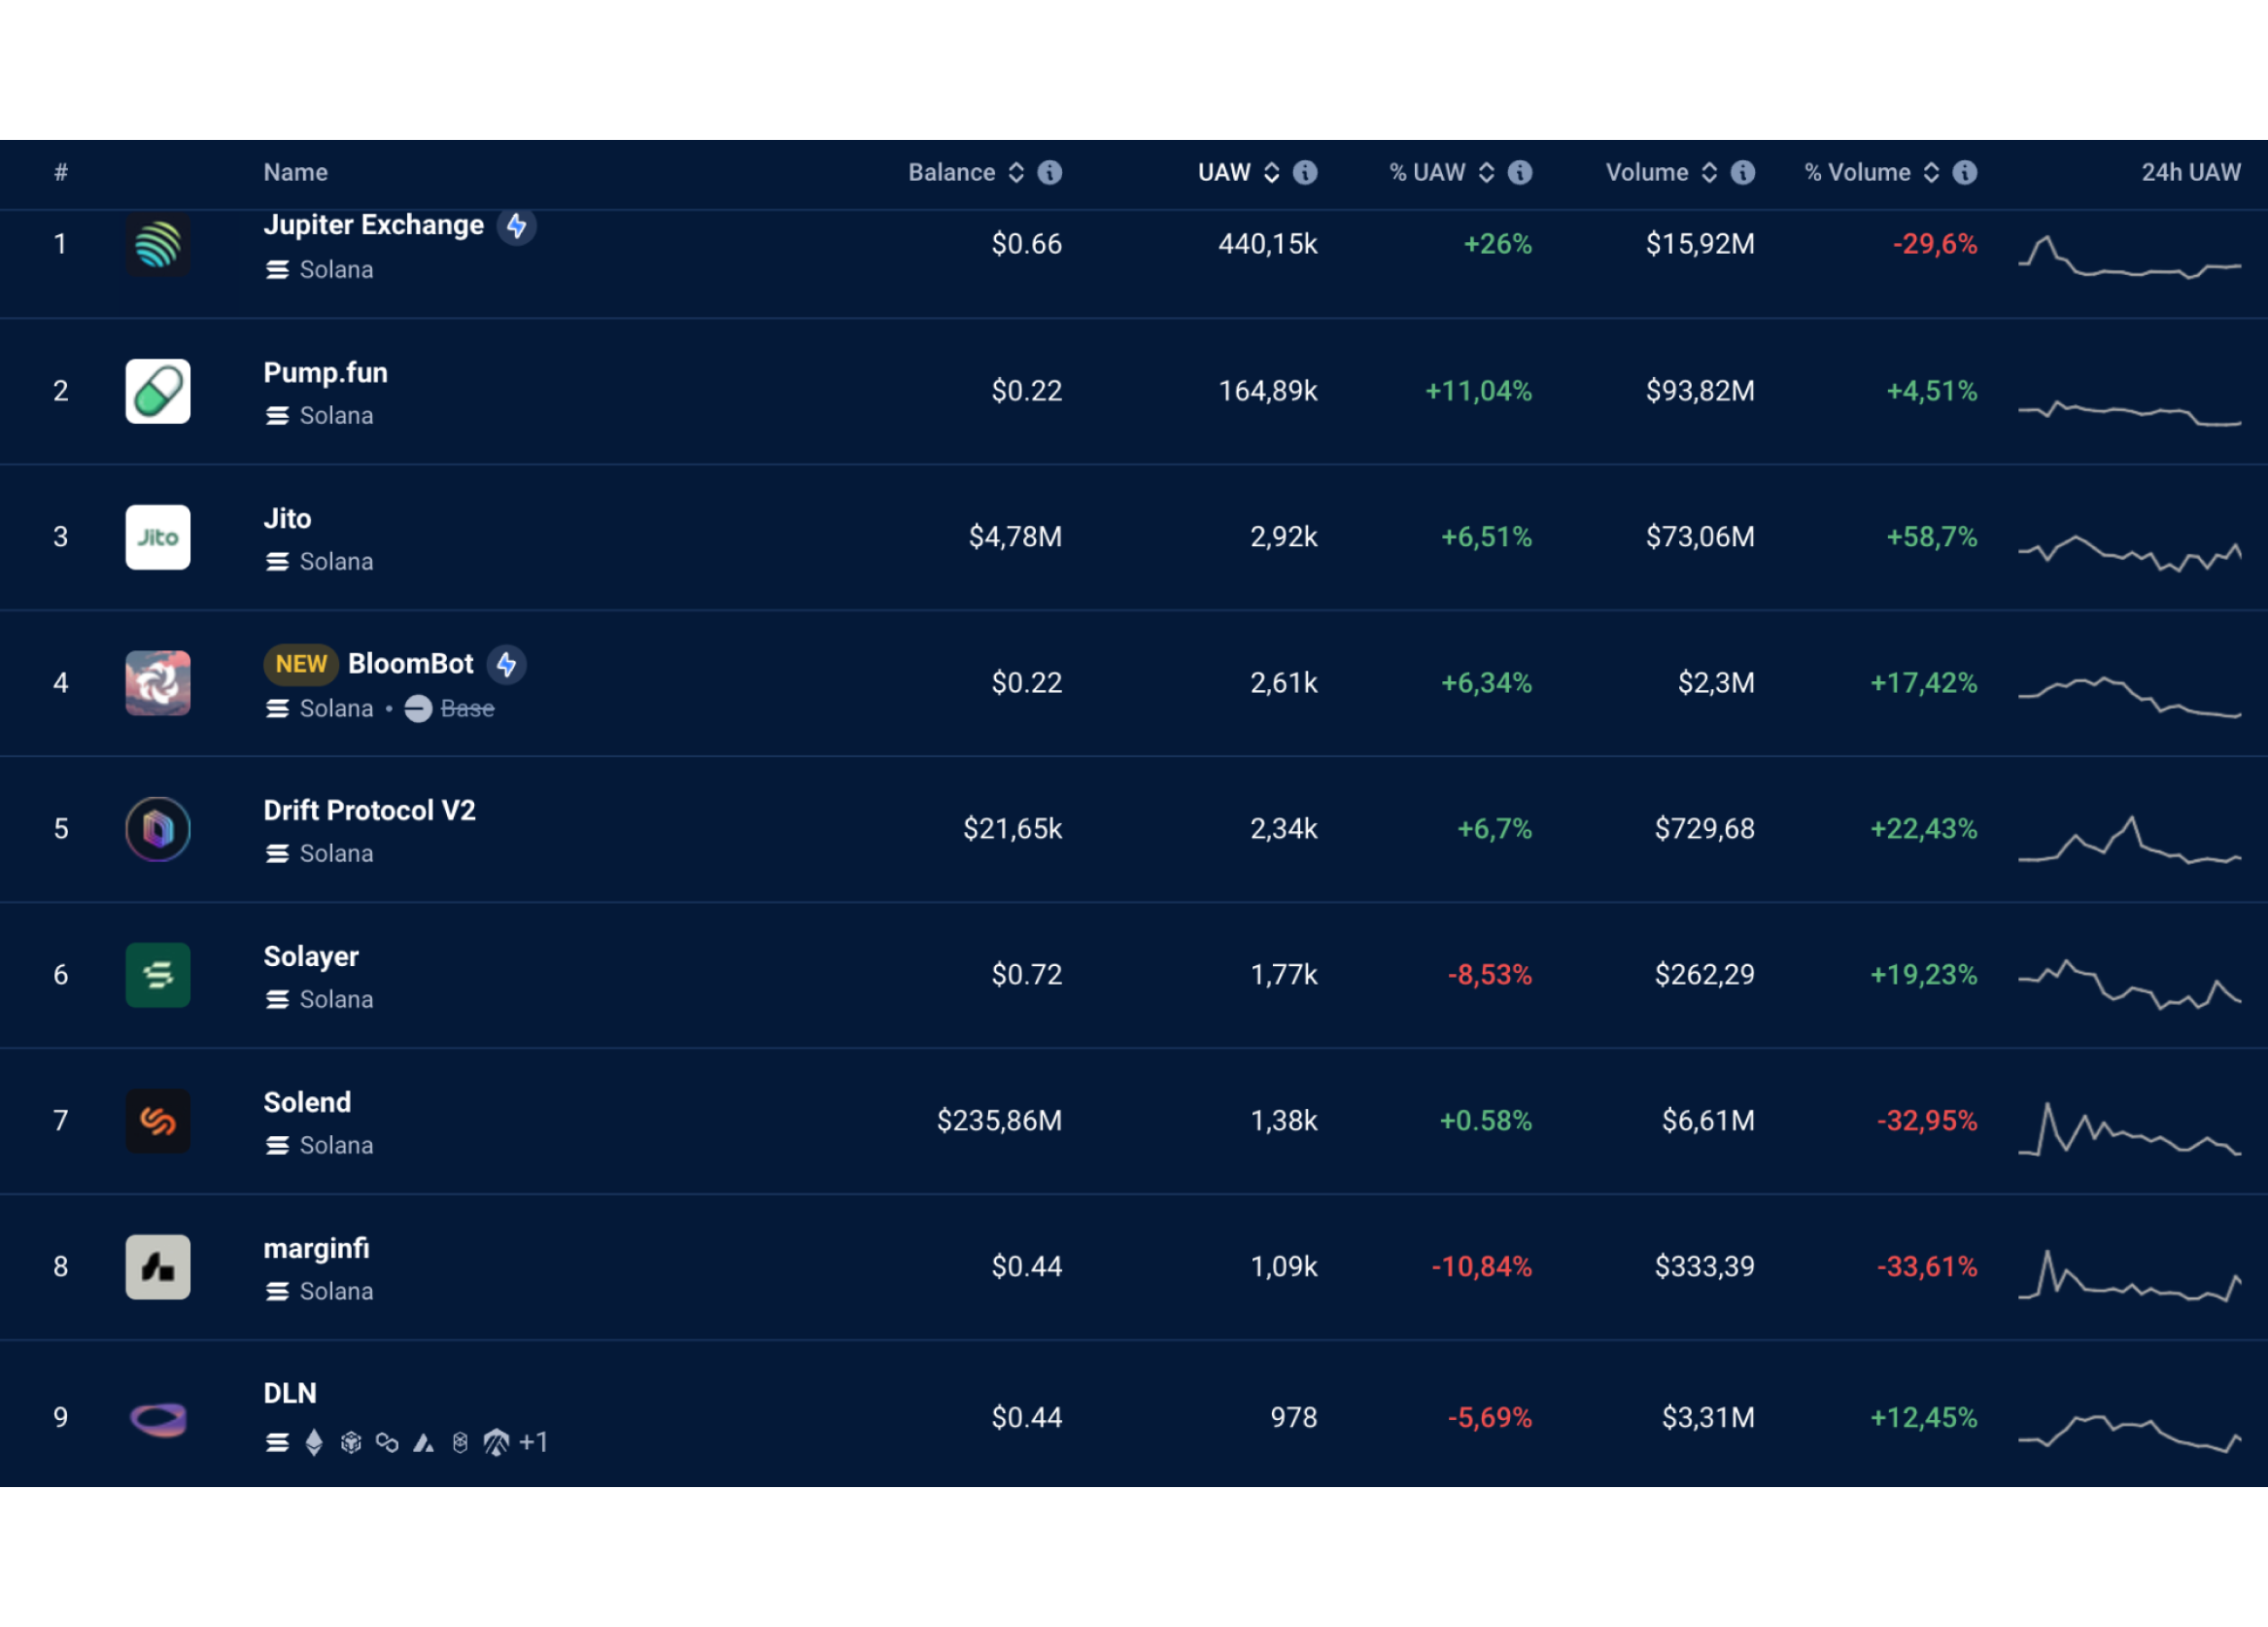Click Solend balance value $235,86M
Image resolution: width=2268 pixels, height=1627 pixels.
click(999, 1121)
